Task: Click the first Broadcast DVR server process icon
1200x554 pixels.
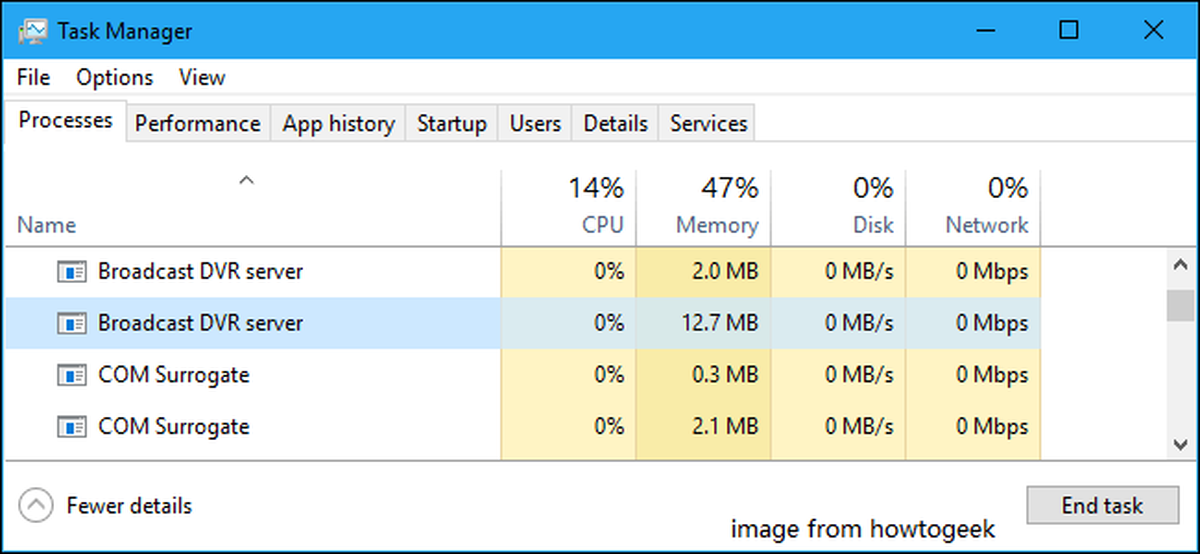Action: click(70, 271)
